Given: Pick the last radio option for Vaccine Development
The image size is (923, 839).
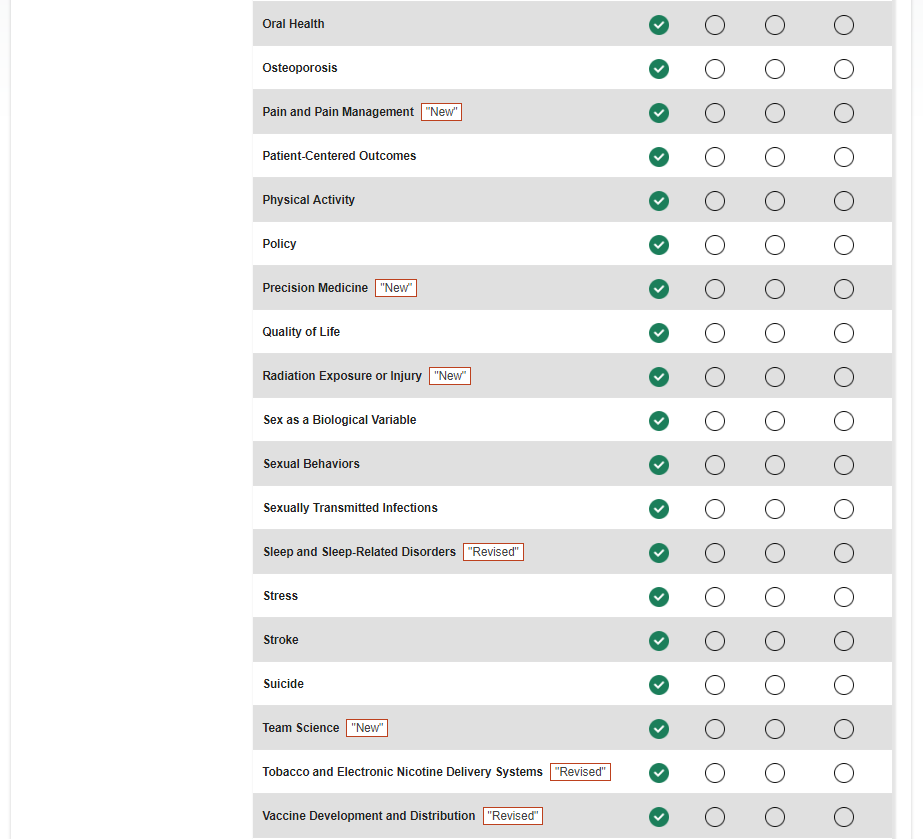Looking at the screenshot, I should point(844,817).
